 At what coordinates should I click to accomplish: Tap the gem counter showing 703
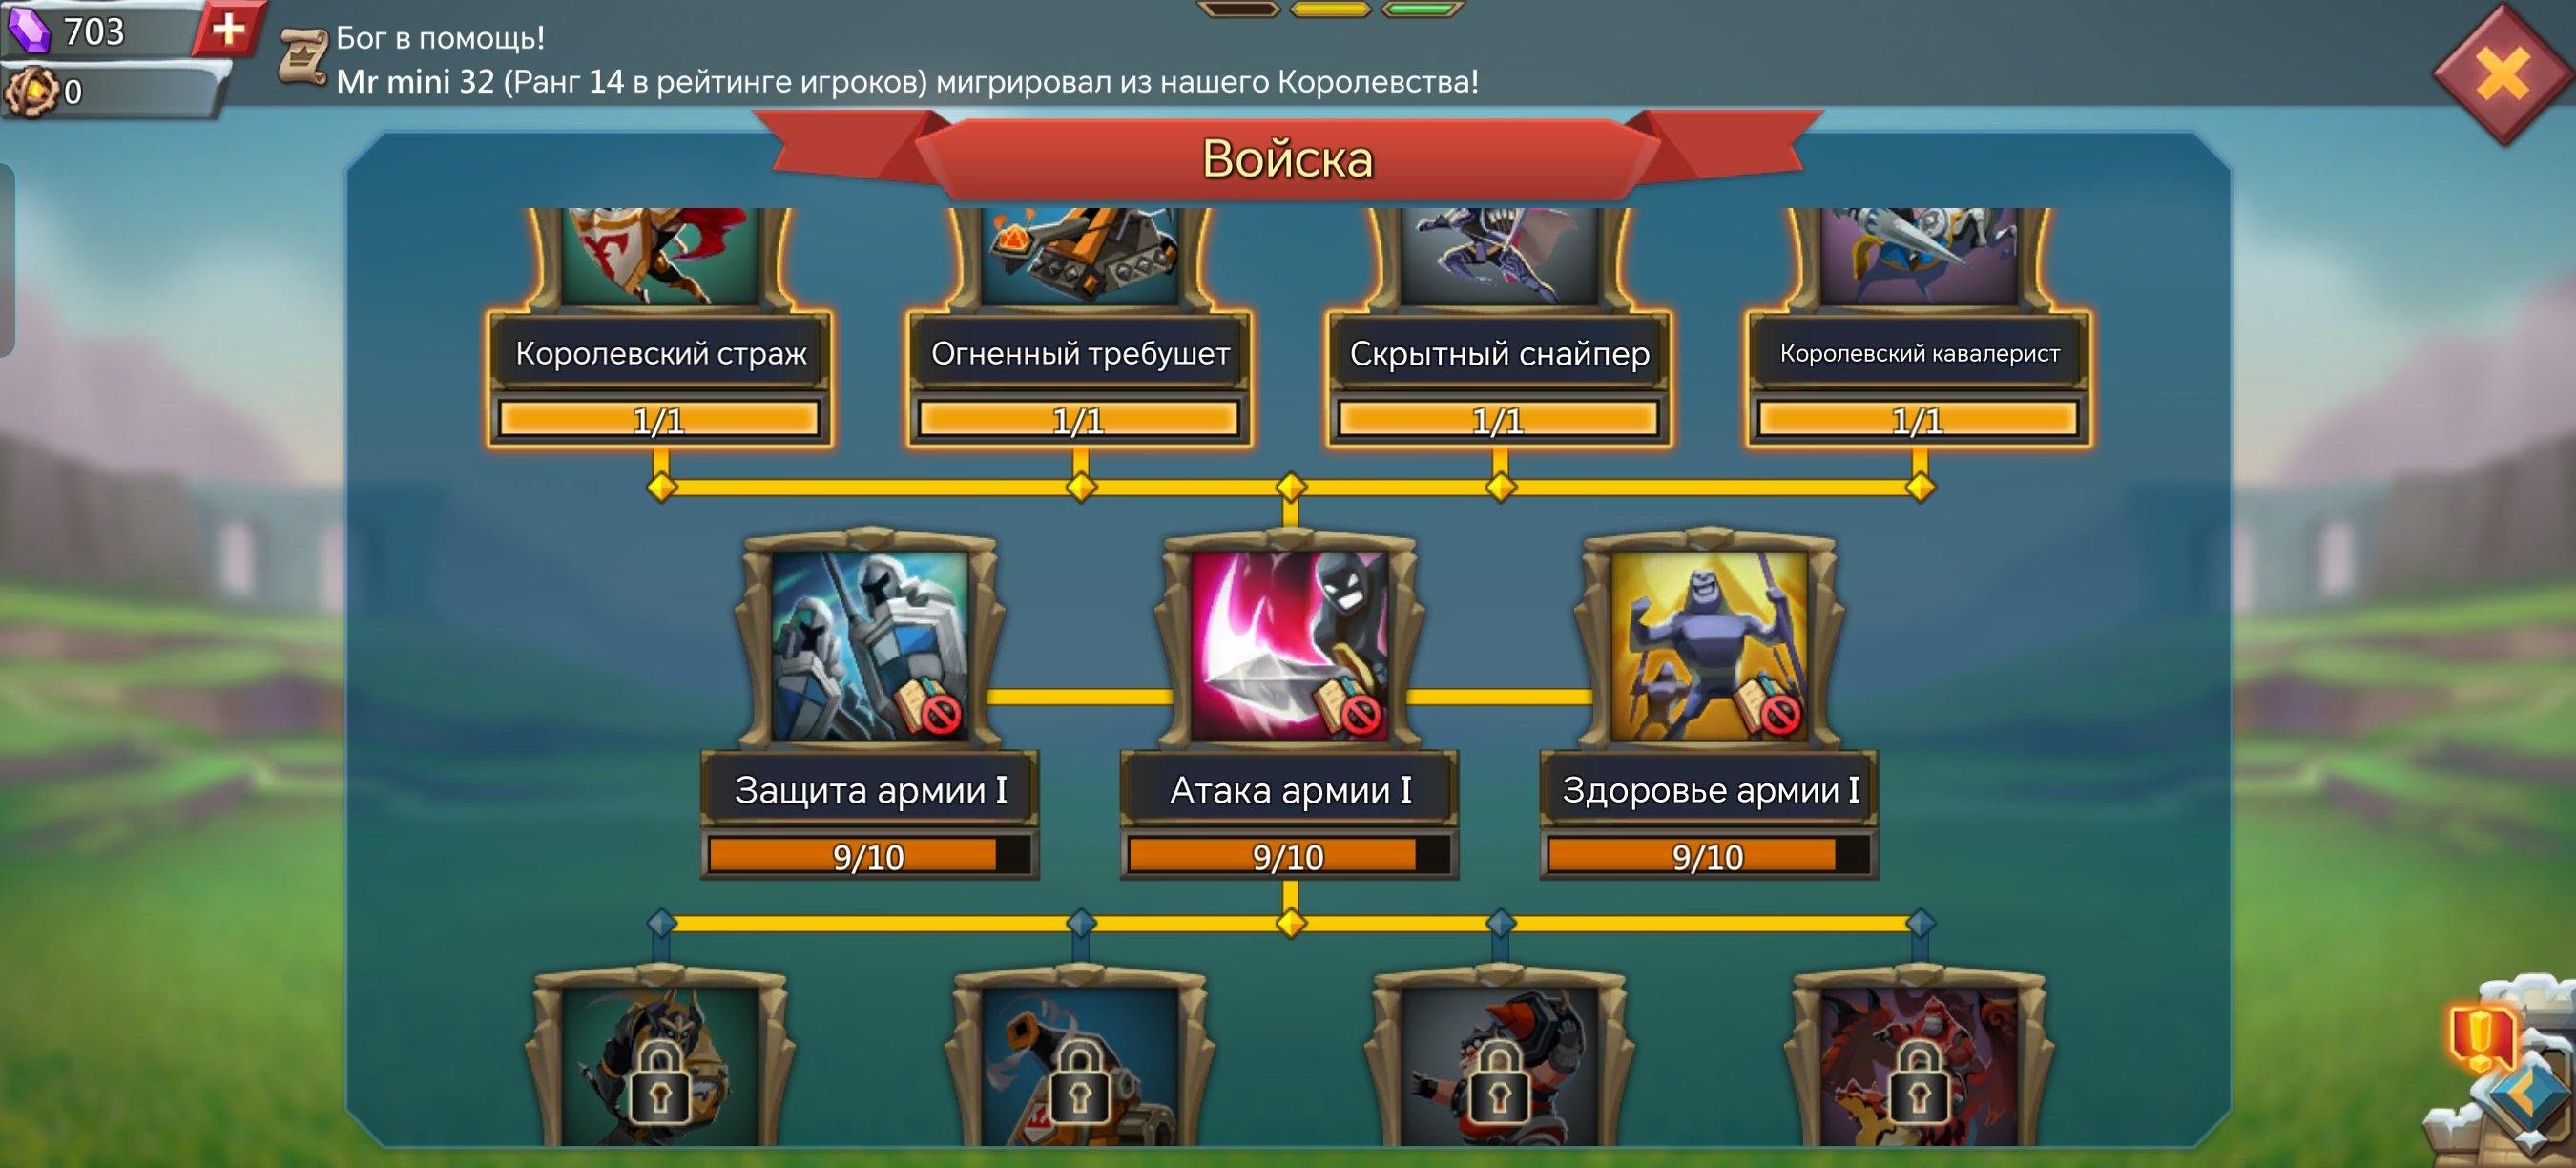click(x=97, y=32)
